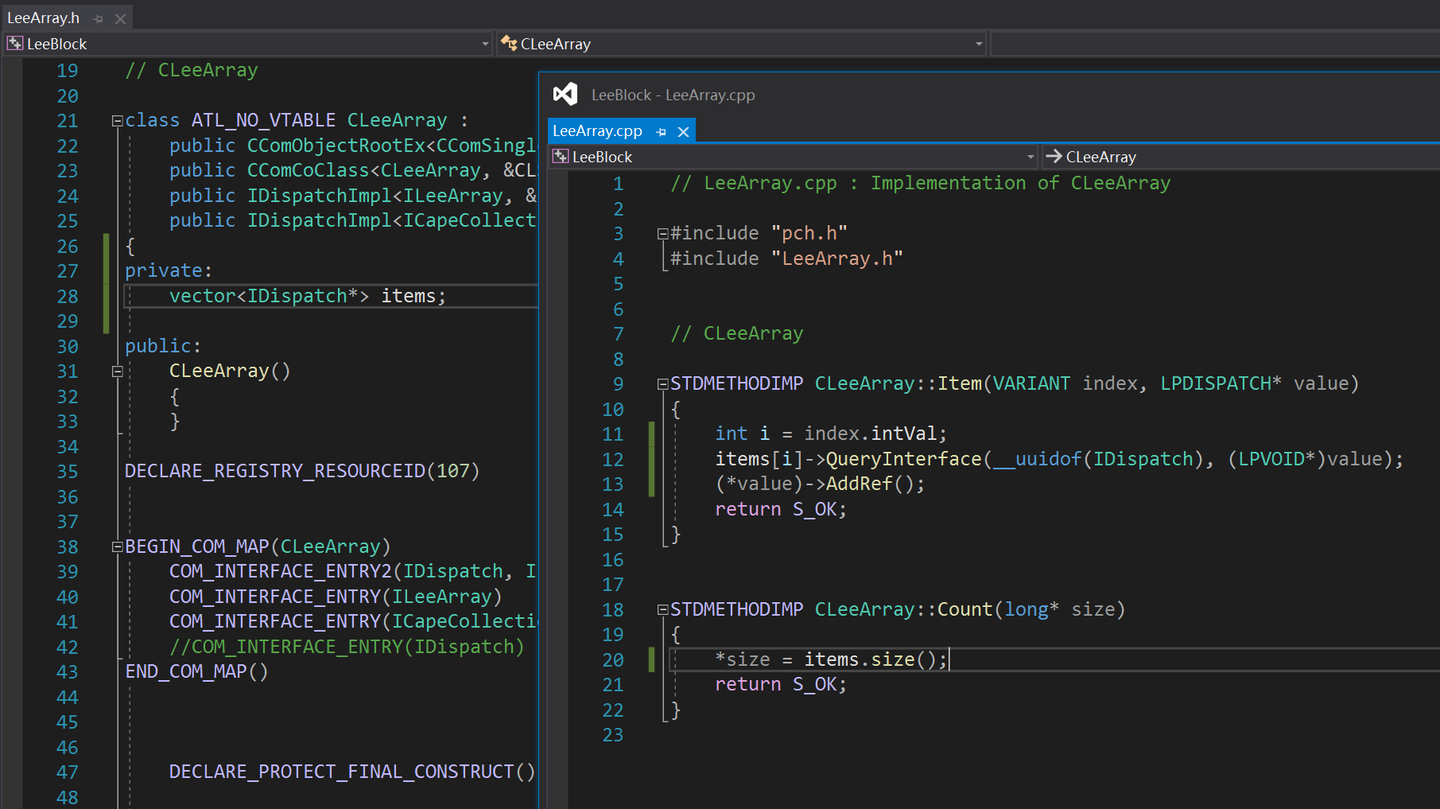Click line number 23 in LeeArray.cpp

coord(612,735)
